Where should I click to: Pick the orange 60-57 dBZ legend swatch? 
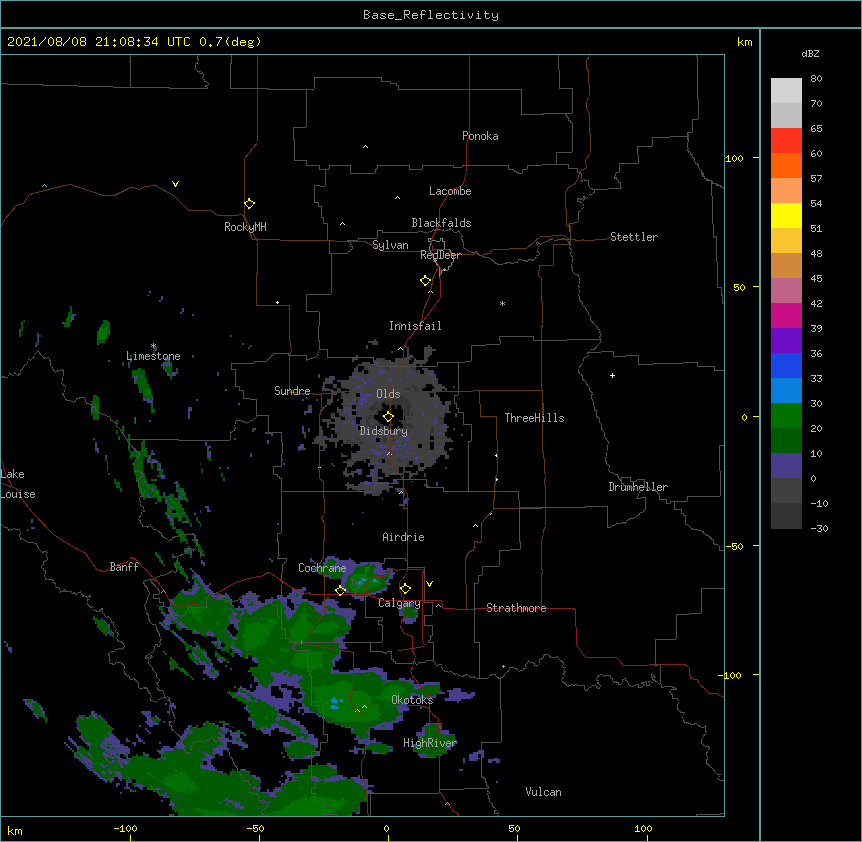tap(786, 166)
